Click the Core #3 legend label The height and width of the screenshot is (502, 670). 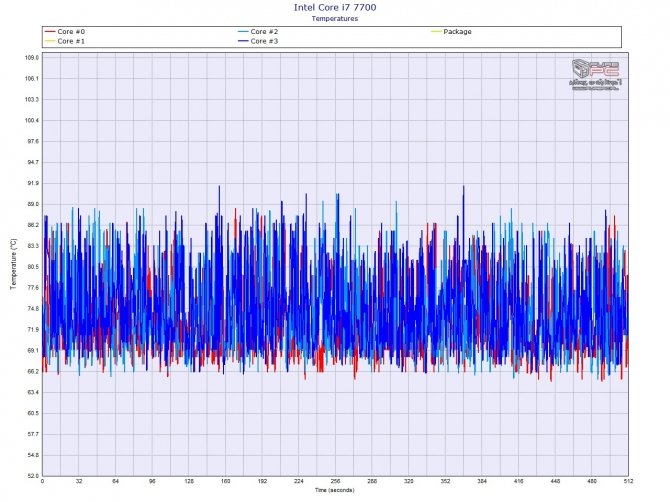tap(264, 41)
